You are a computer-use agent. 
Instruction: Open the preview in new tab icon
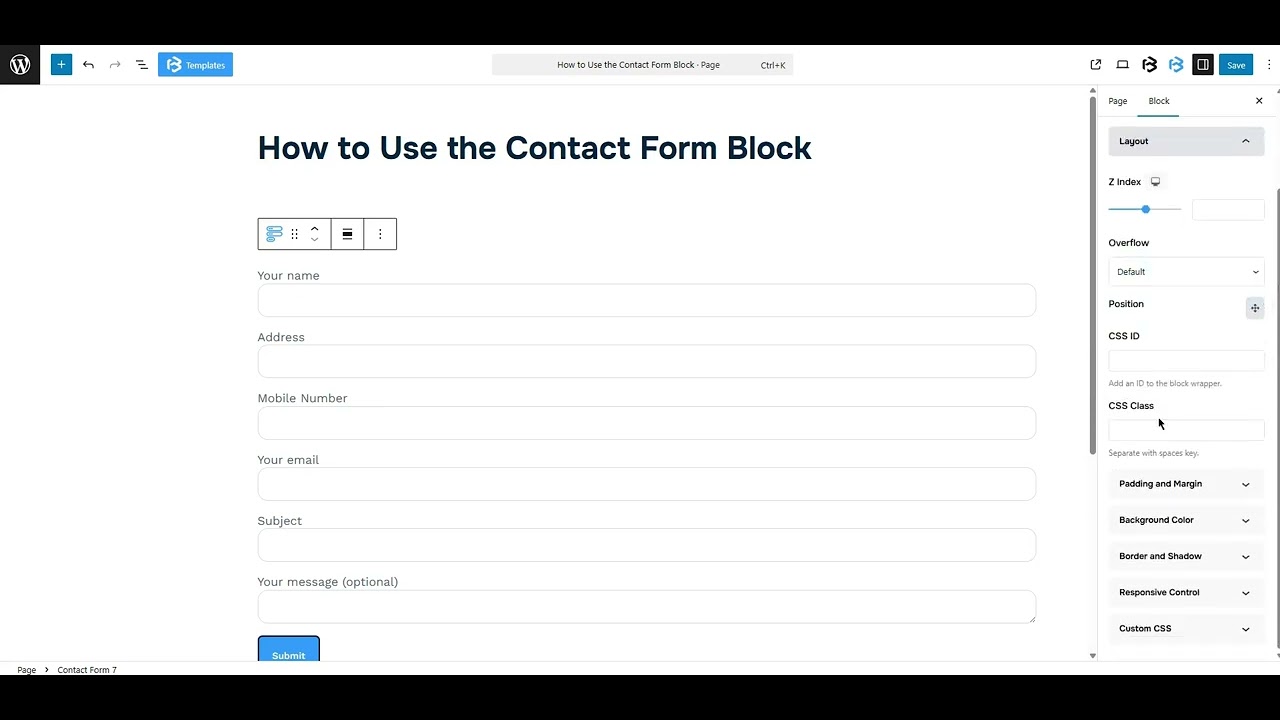1095,64
